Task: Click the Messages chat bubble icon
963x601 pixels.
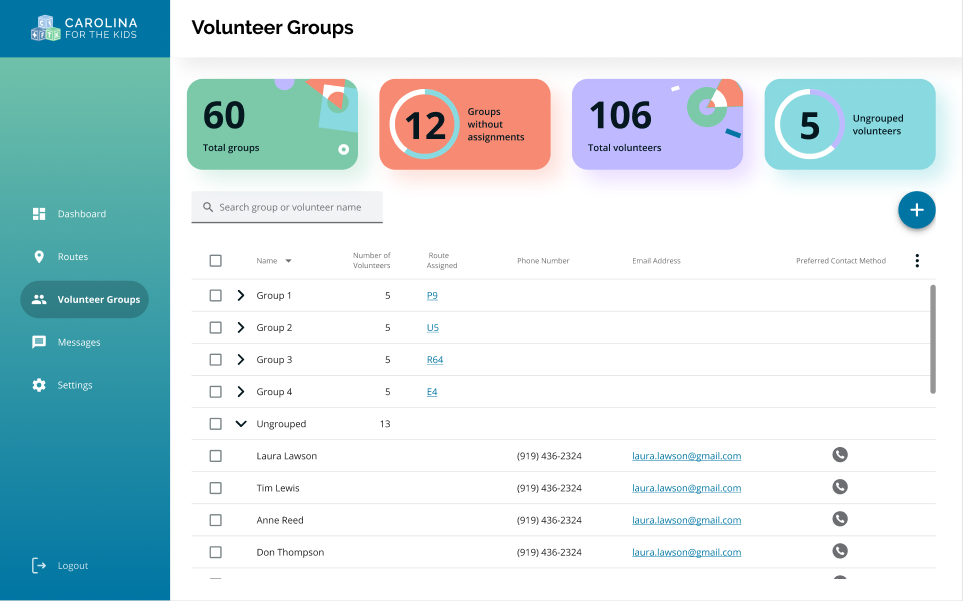Action: coord(39,342)
